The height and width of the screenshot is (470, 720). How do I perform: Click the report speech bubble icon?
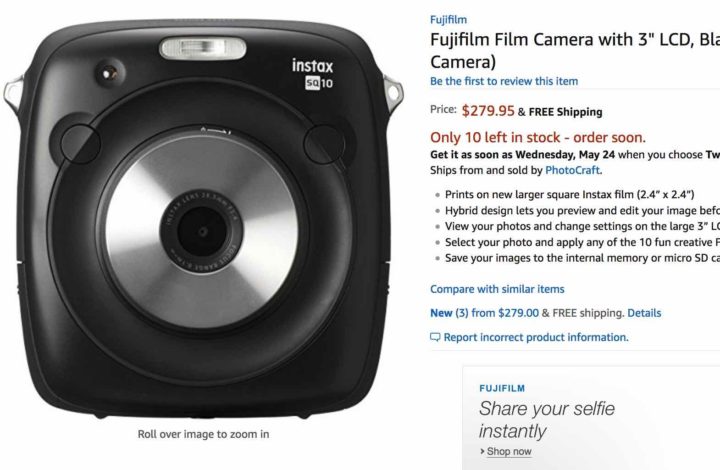tap(435, 337)
